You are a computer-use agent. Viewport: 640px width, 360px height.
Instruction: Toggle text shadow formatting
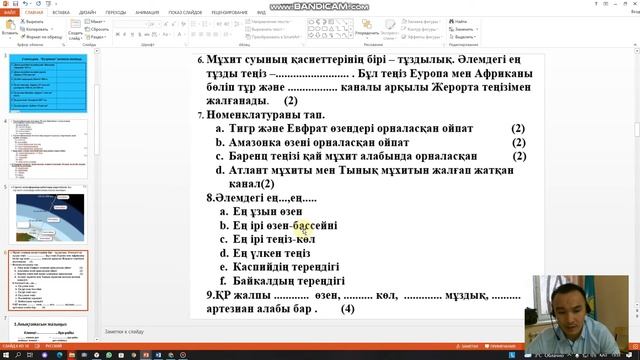click(x=140, y=35)
